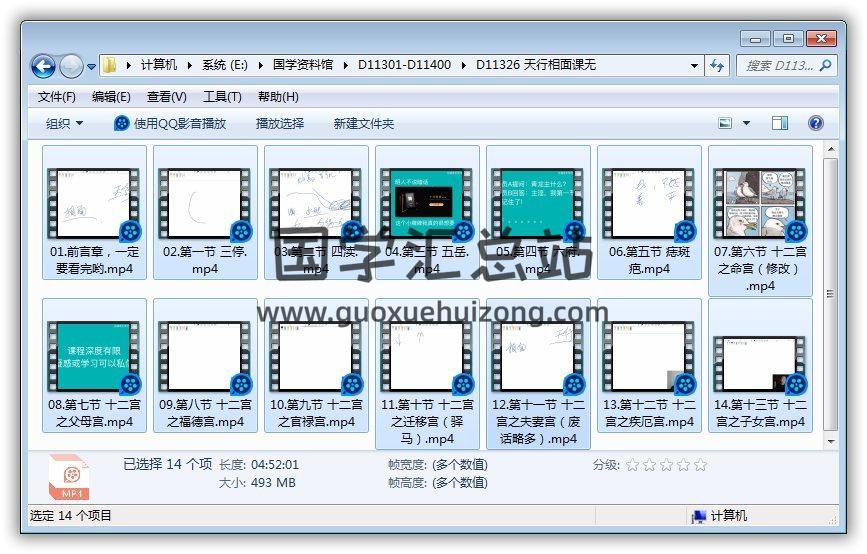
Task: Select 系统 (E:) in the address breadcrumb
Action: [x=224, y=65]
